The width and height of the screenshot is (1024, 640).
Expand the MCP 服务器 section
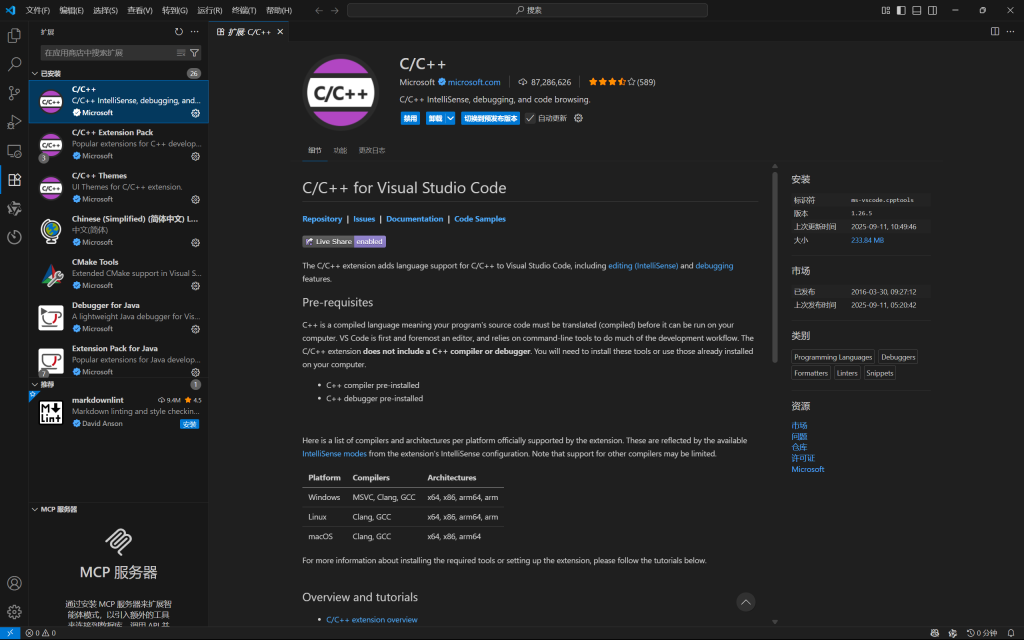[x=35, y=509]
